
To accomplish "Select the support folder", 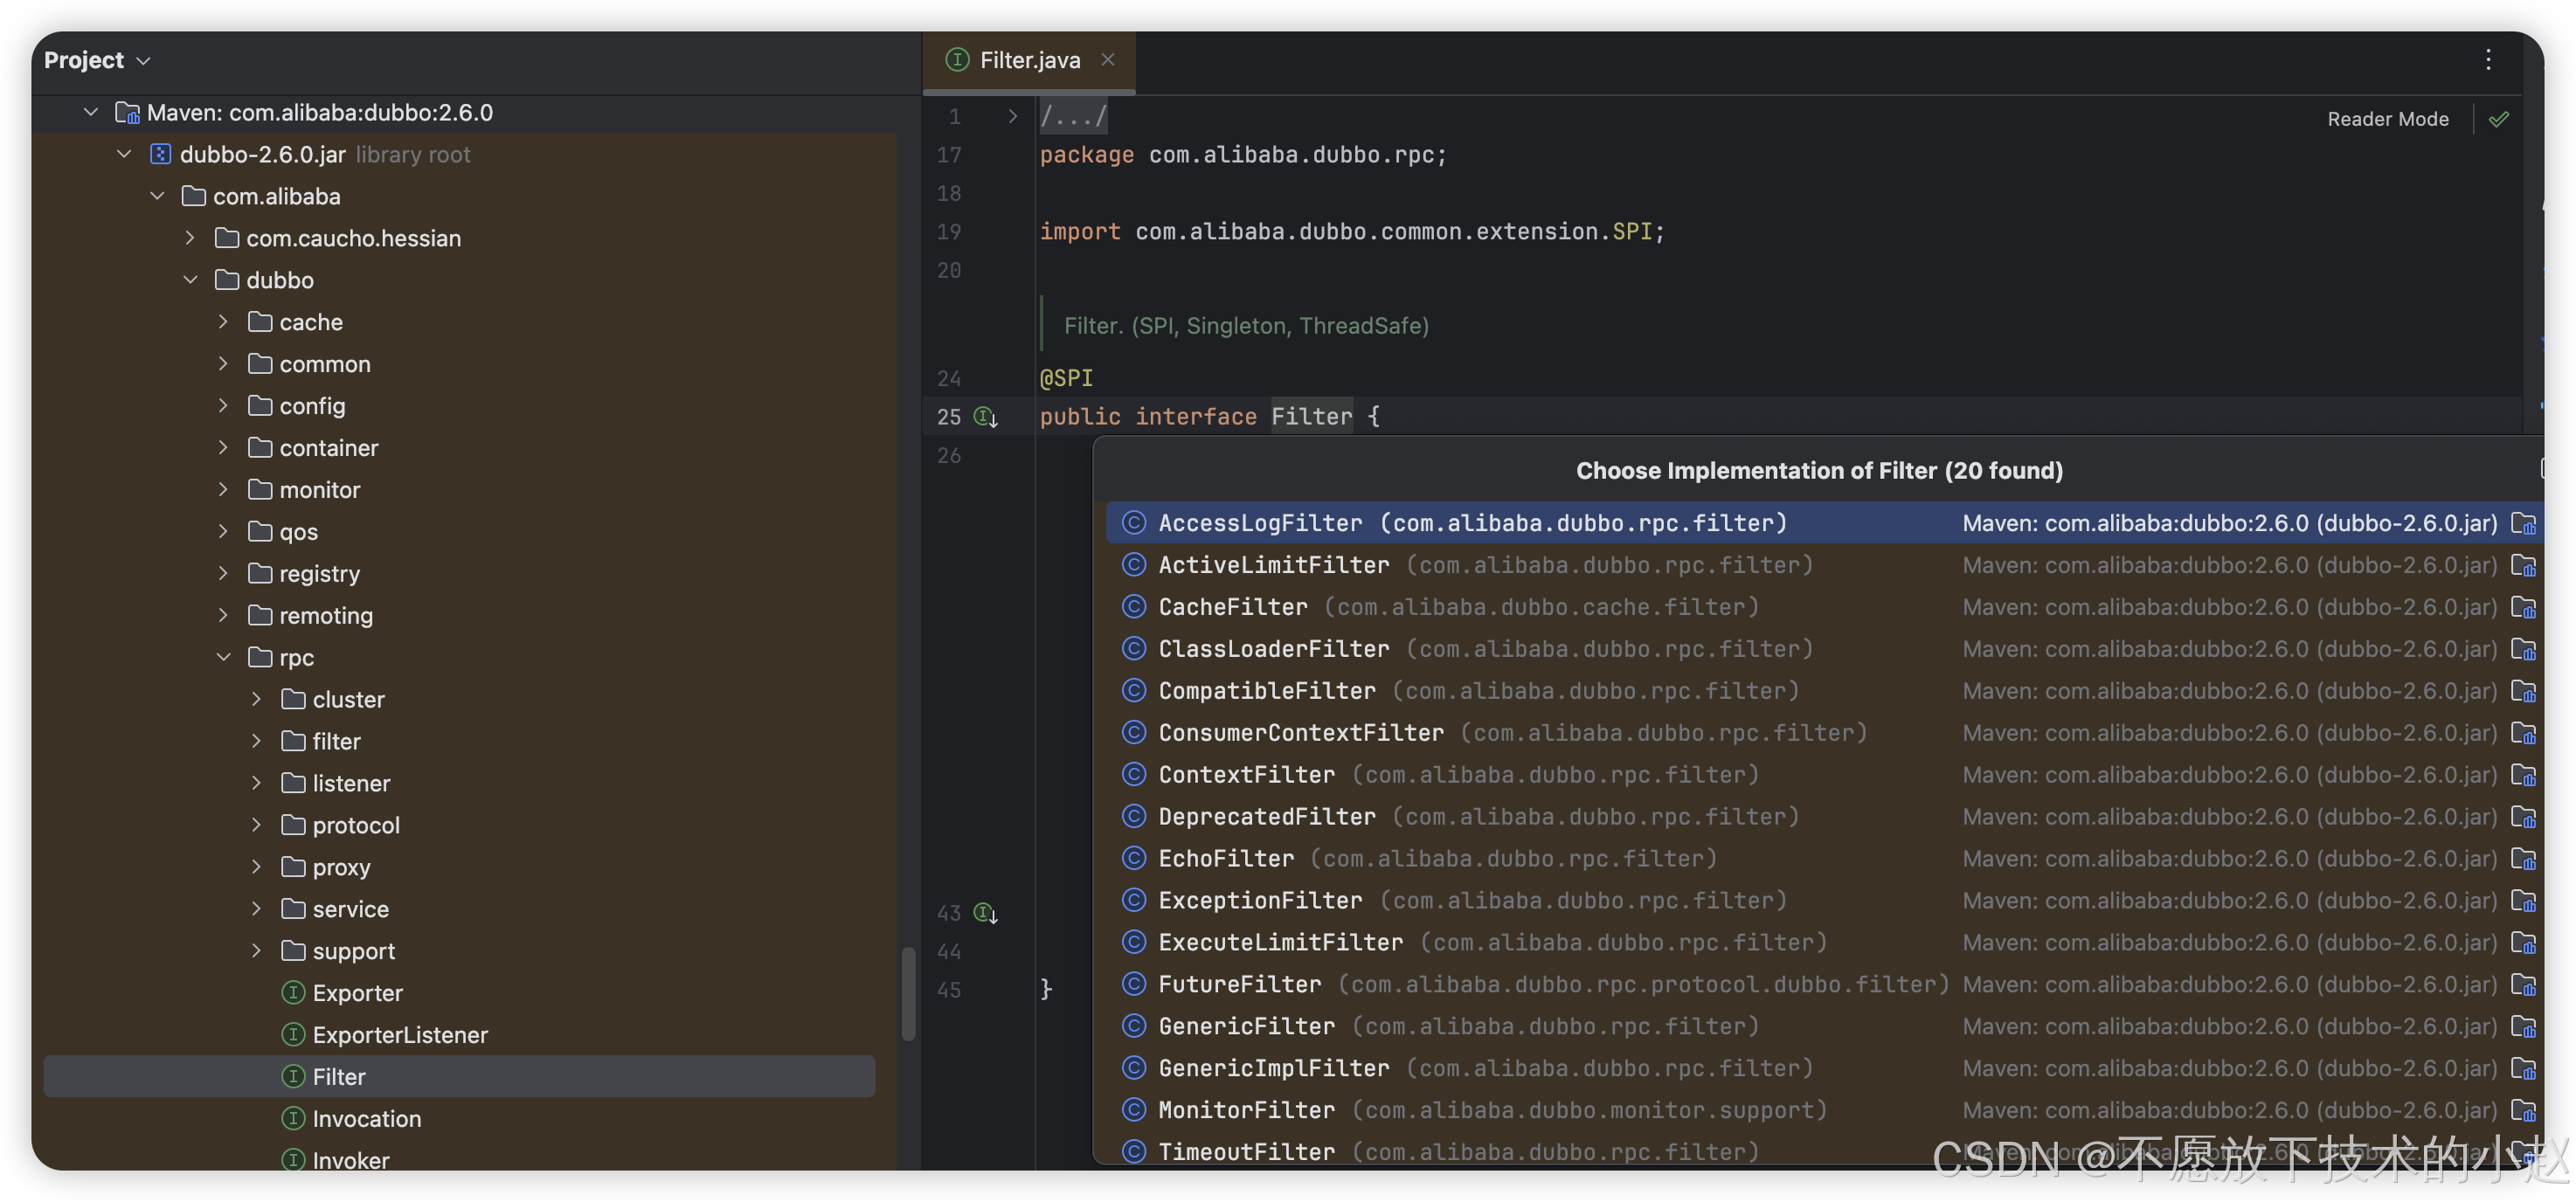I will pyautogui.click(x=339, y=951).
